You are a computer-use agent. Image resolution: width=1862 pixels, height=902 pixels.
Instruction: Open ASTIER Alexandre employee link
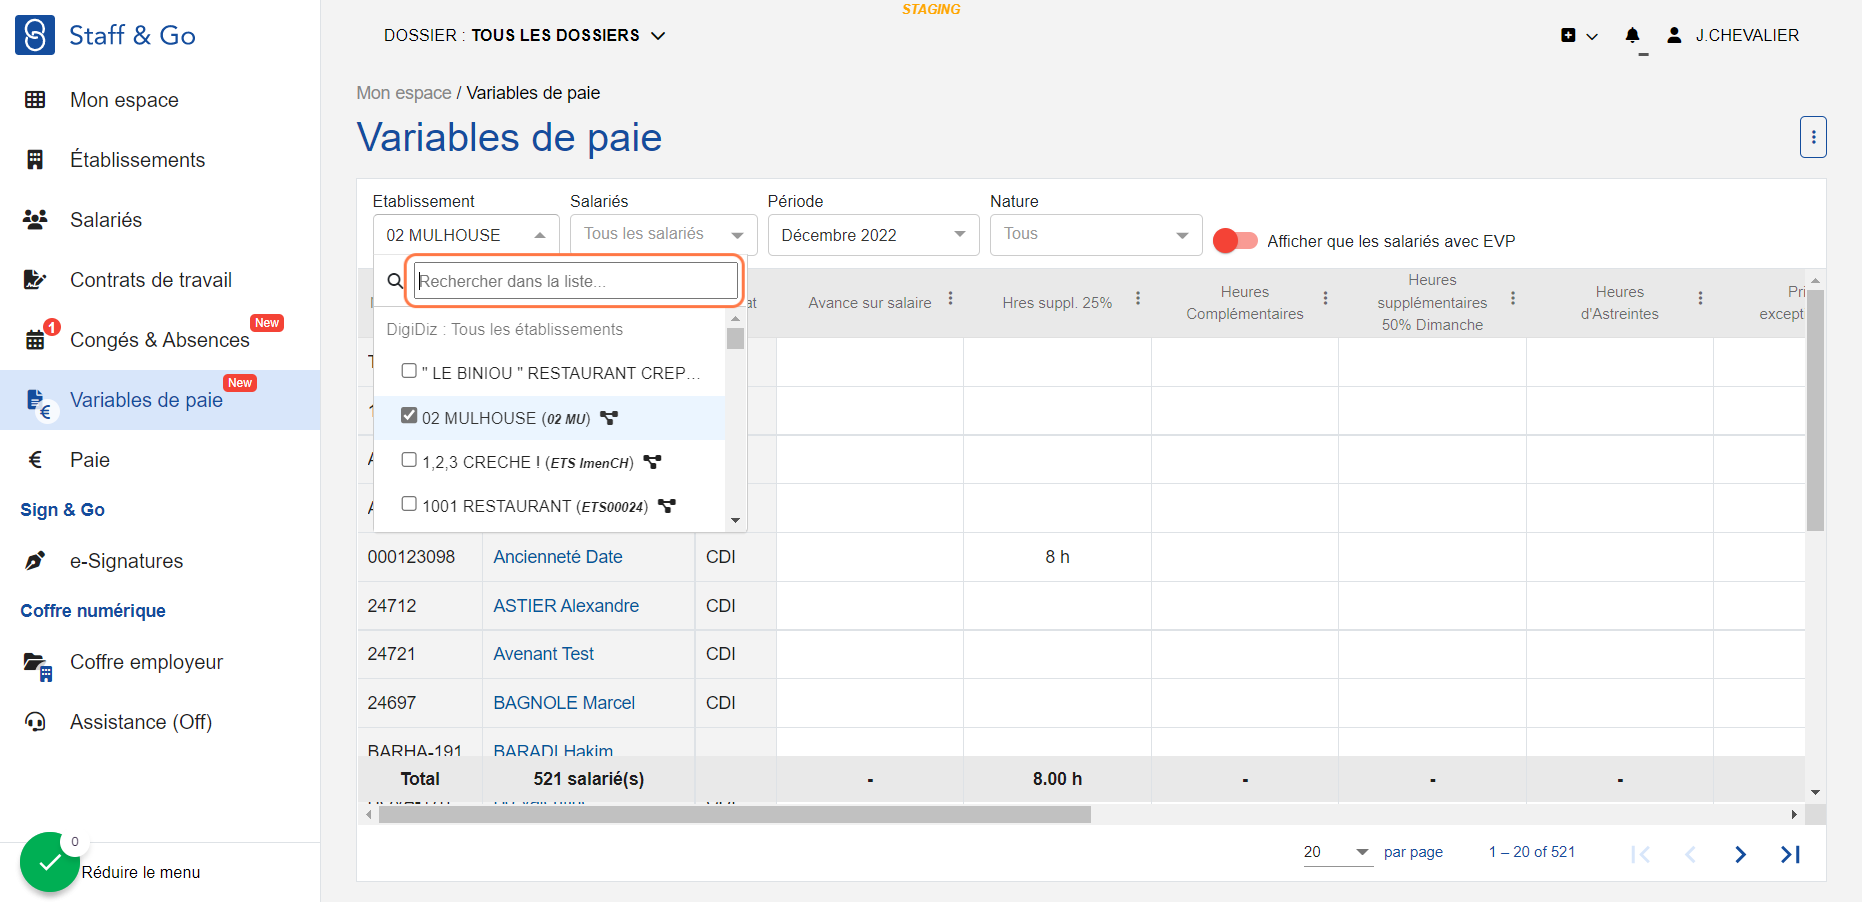(566, 606)
